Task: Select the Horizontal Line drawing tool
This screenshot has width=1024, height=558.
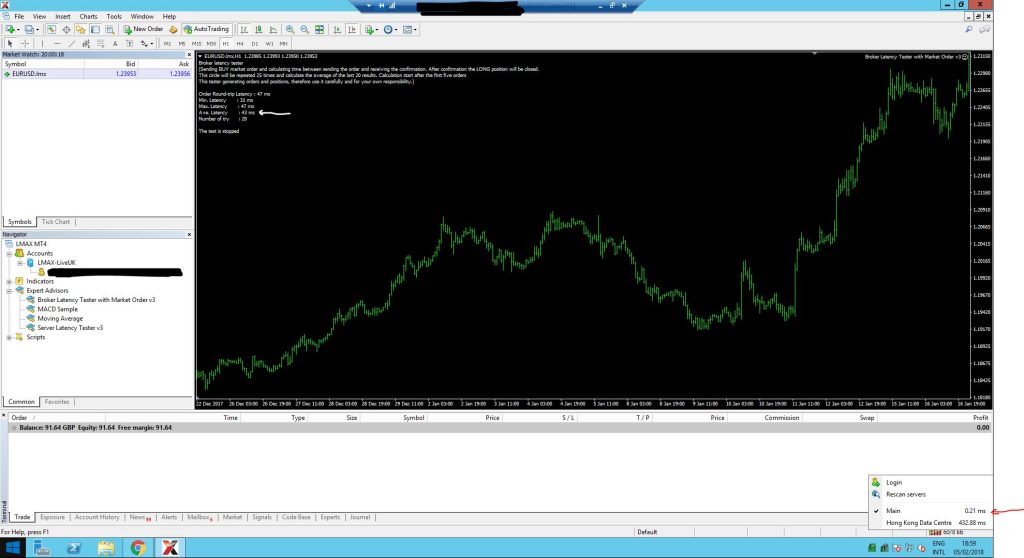Action: point(57,44)
